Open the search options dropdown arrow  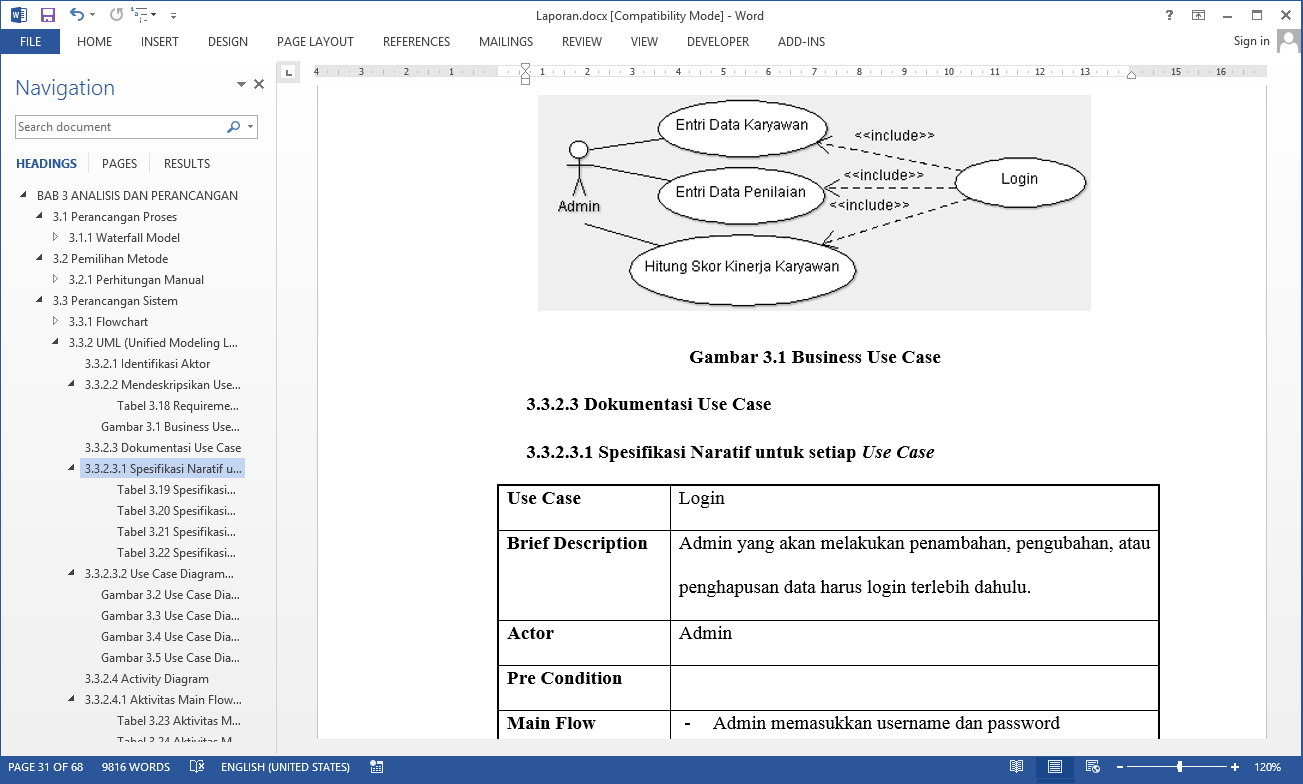coord(250,127)
